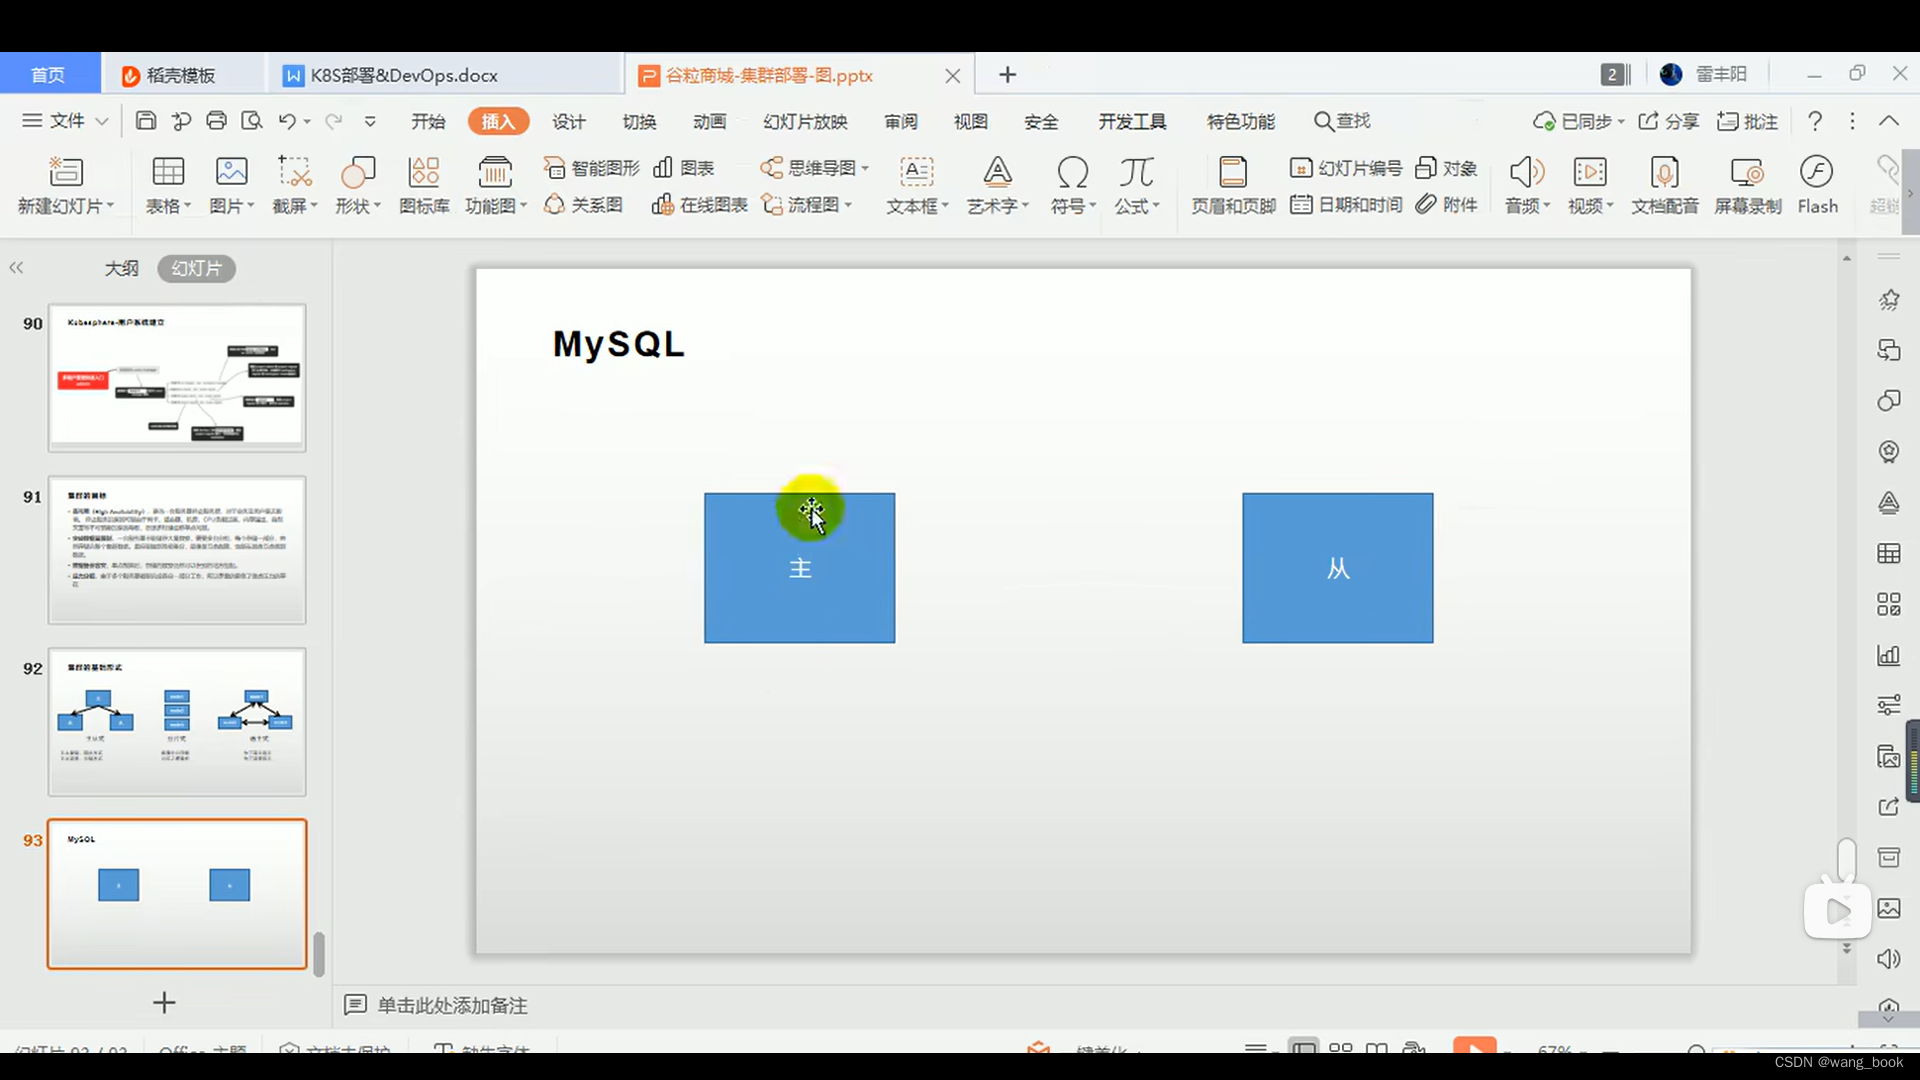Add a new slide with bottom plus button
The width and height of the screenshot is (1920, 1080).
click(x=164, y=1002)
